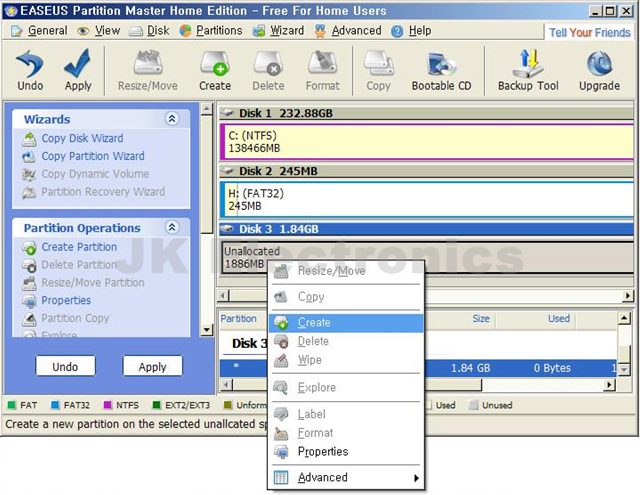Click Delete Partition in sidebar
640x495 pixels.
tap(69, 265)
